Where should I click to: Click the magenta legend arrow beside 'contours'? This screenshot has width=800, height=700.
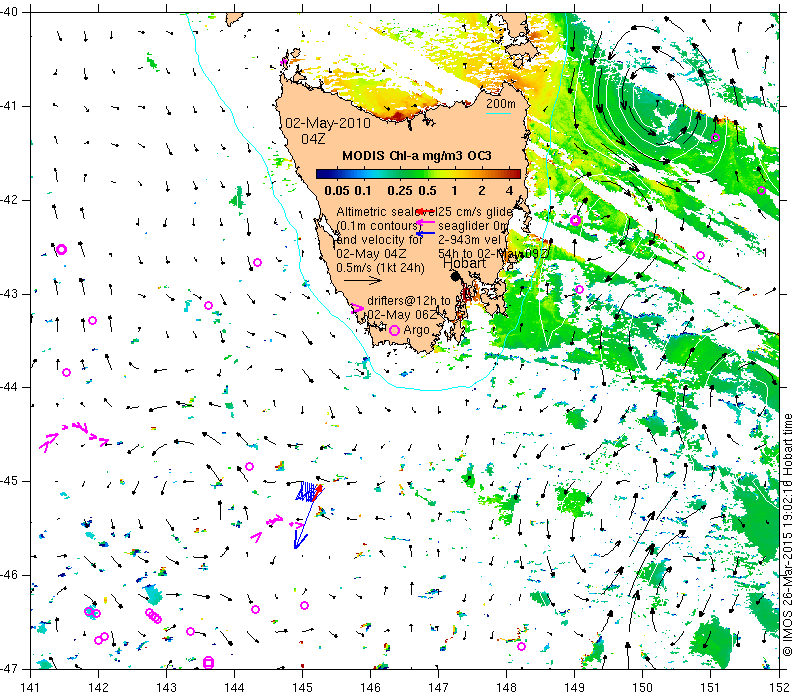pos(426,222)
